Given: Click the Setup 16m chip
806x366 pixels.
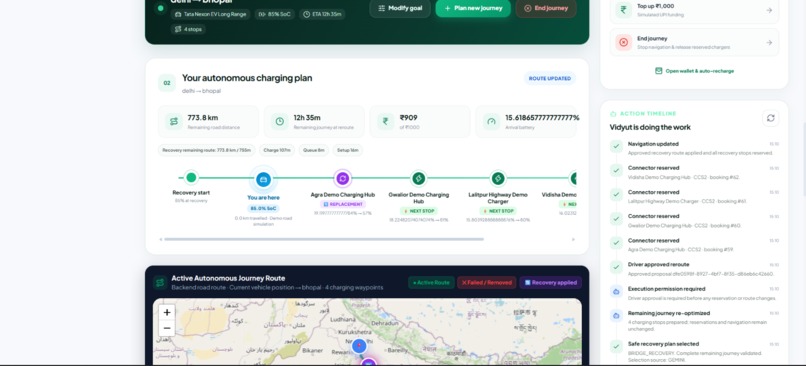Looking at the screenshot, I should coord(347,150).
